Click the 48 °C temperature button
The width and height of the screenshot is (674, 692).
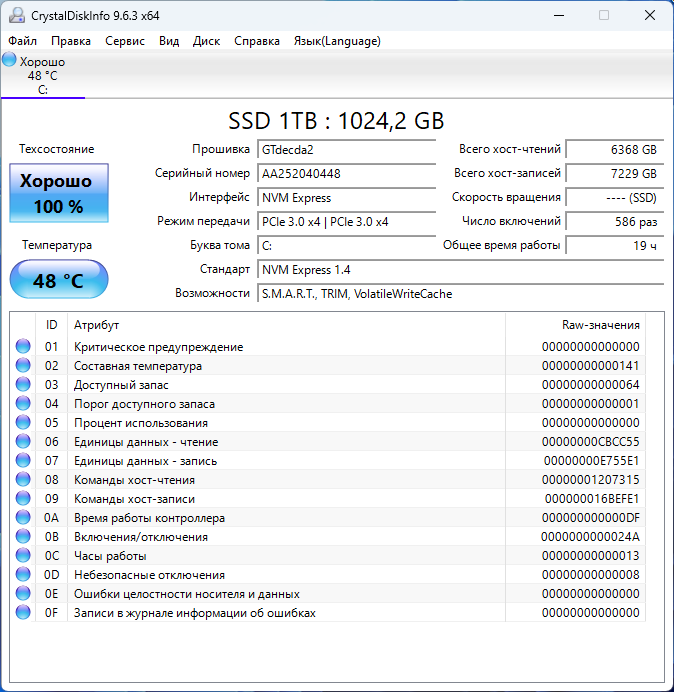[58, 280]
